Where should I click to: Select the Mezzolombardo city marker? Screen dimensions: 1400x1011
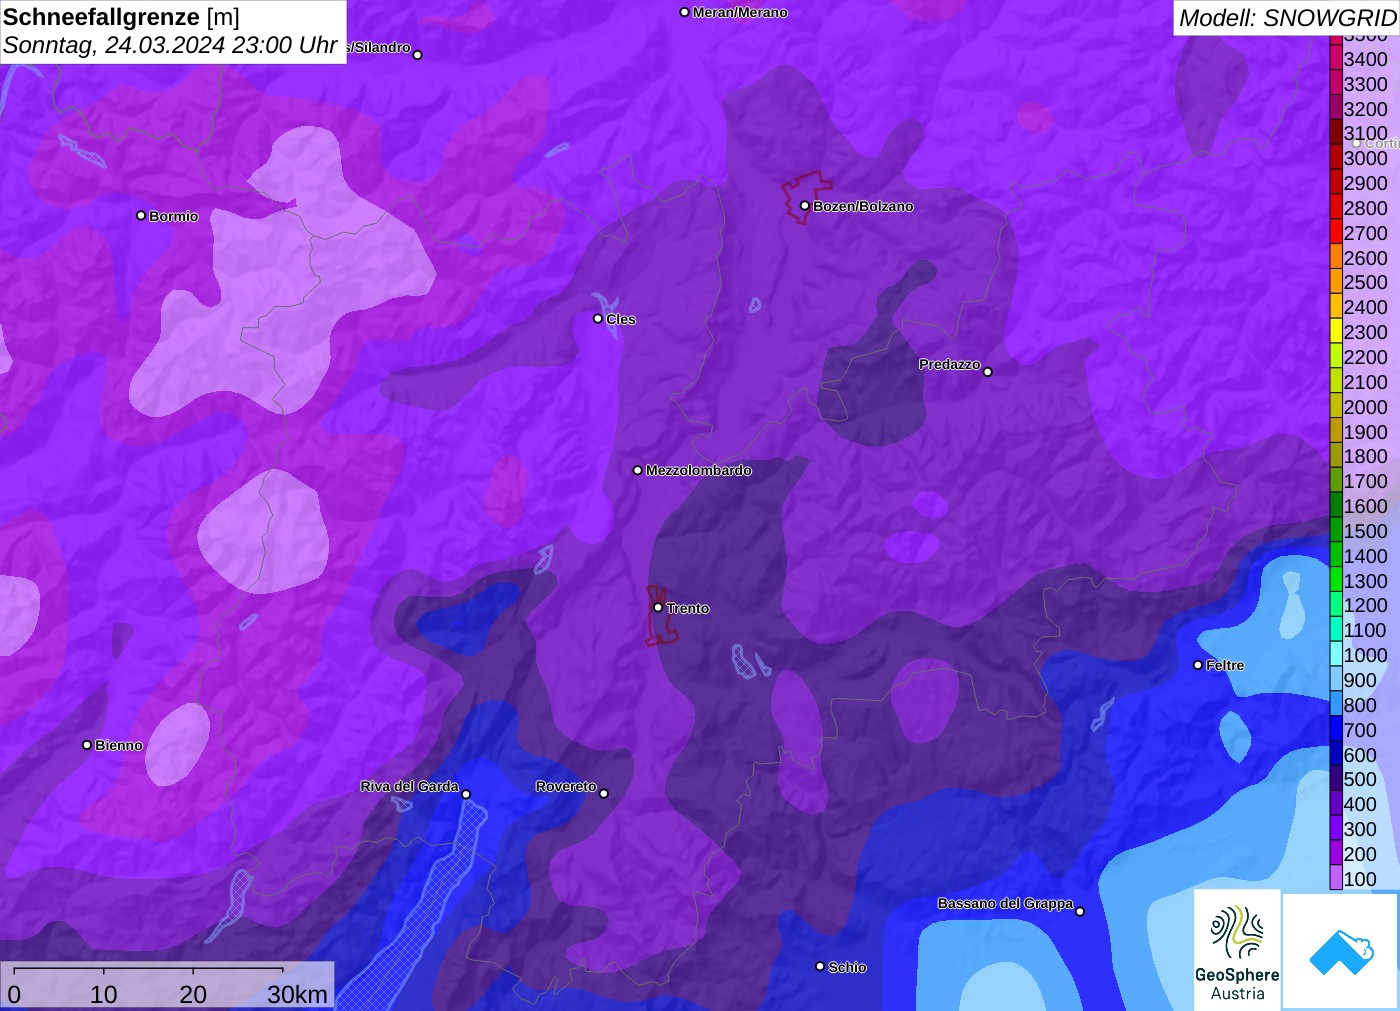pyautogui.click(x=638, y=470)
